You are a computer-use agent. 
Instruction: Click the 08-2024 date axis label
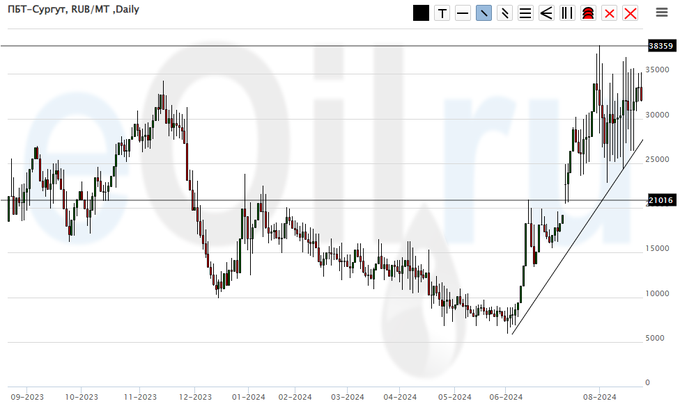coord(599,396)
